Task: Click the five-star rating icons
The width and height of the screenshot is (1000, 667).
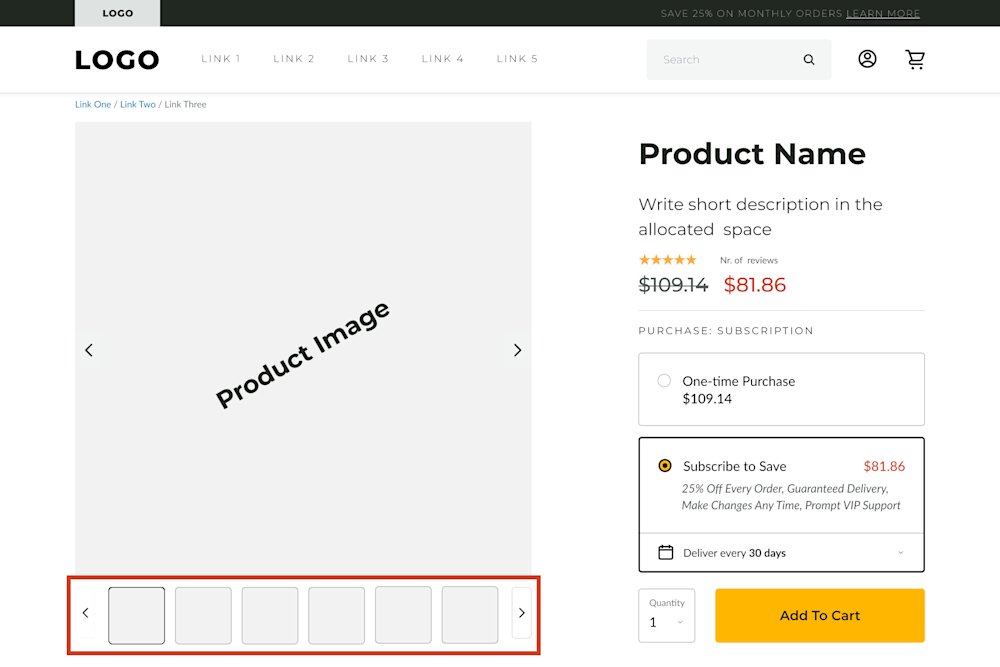Action: point(667,260)
